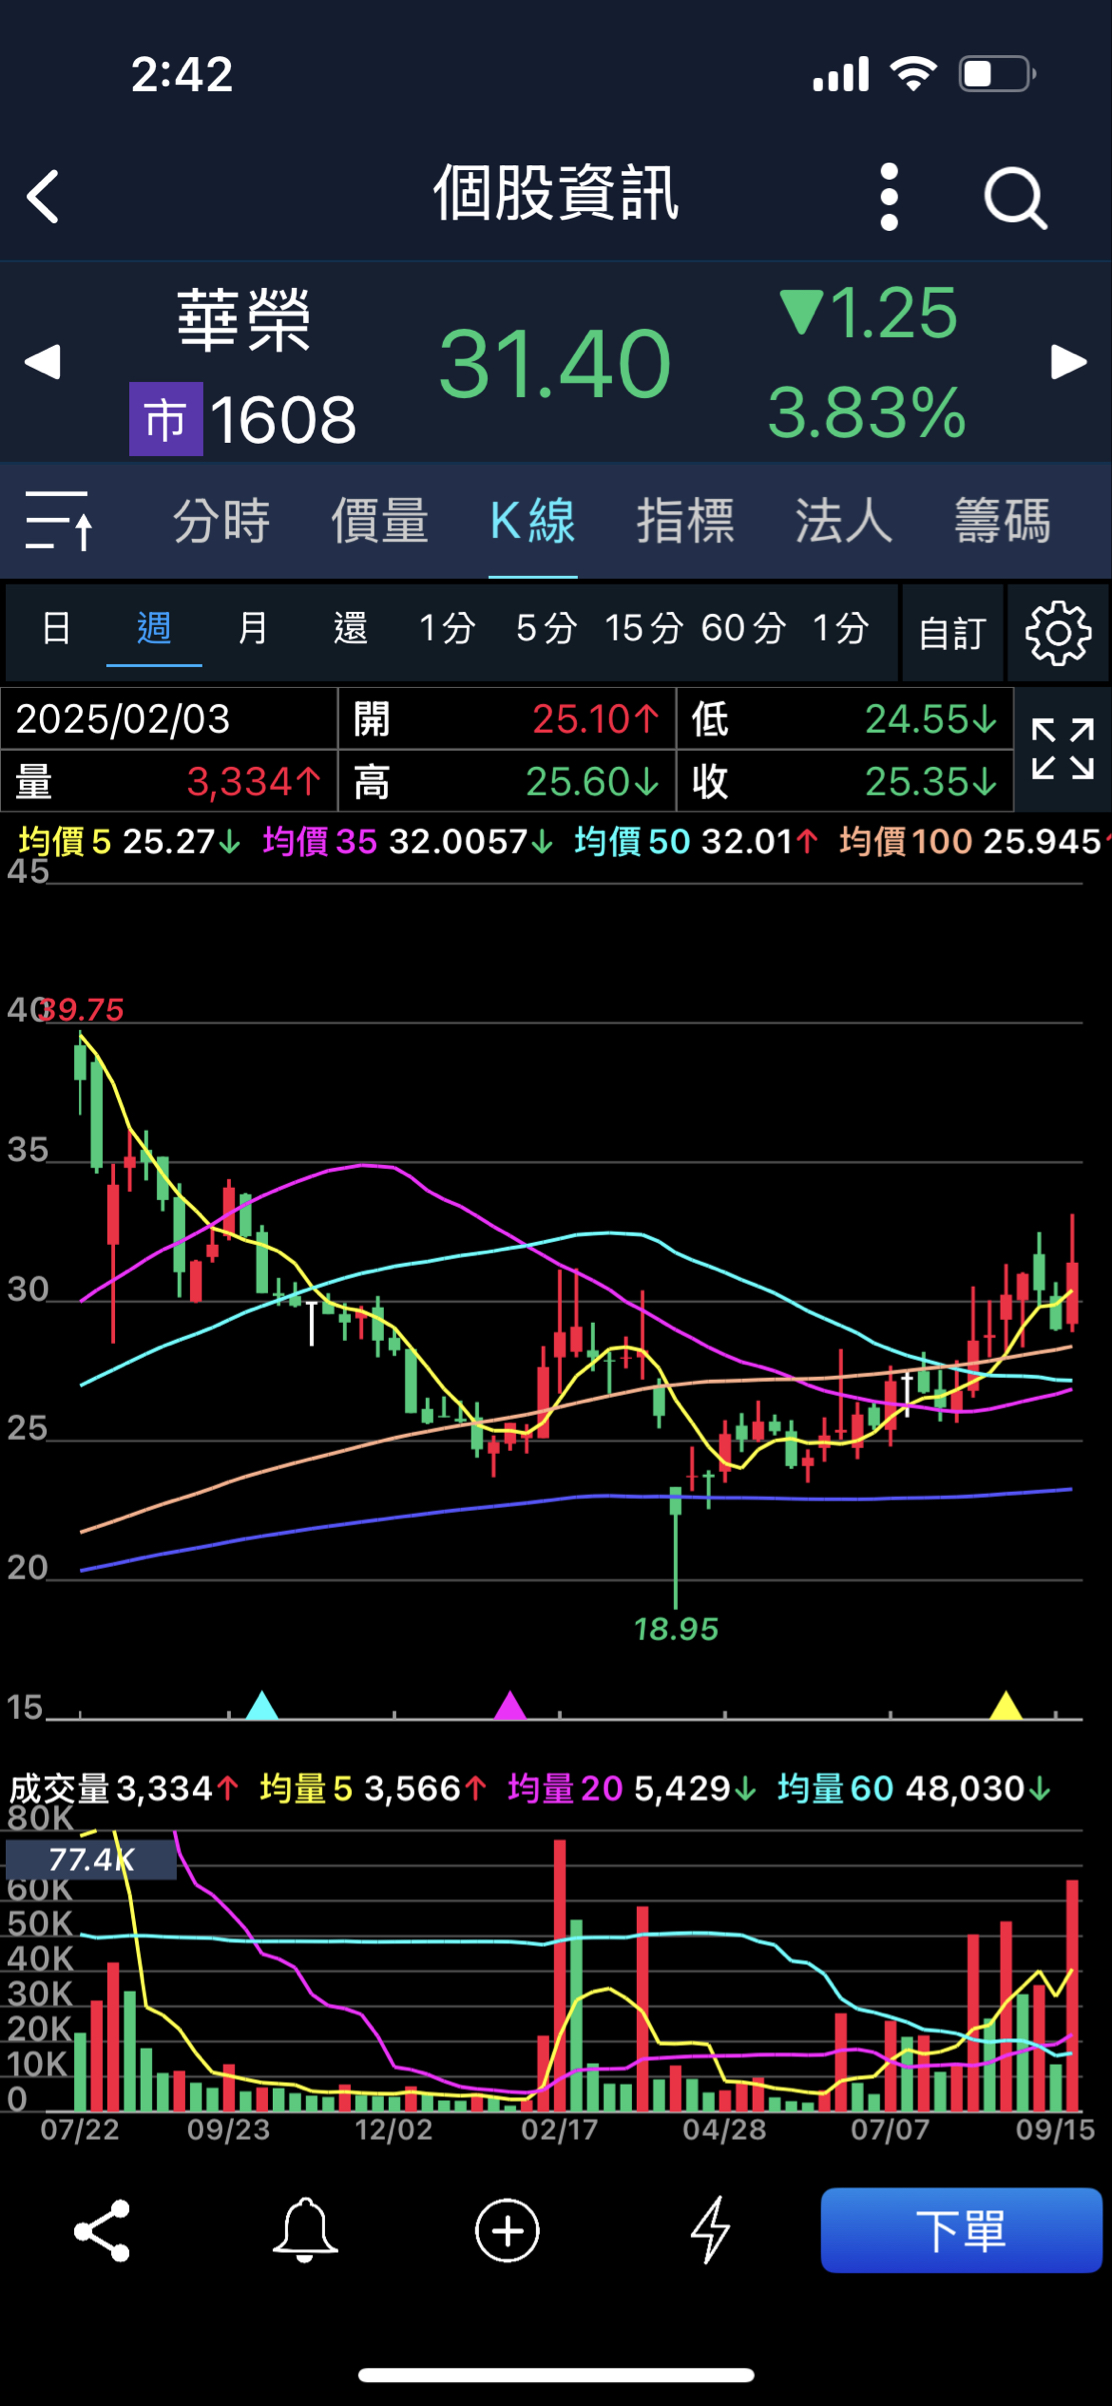Tap the 02/17 date axis label
The image size is (1112, 2406).
pos(559,2129)
